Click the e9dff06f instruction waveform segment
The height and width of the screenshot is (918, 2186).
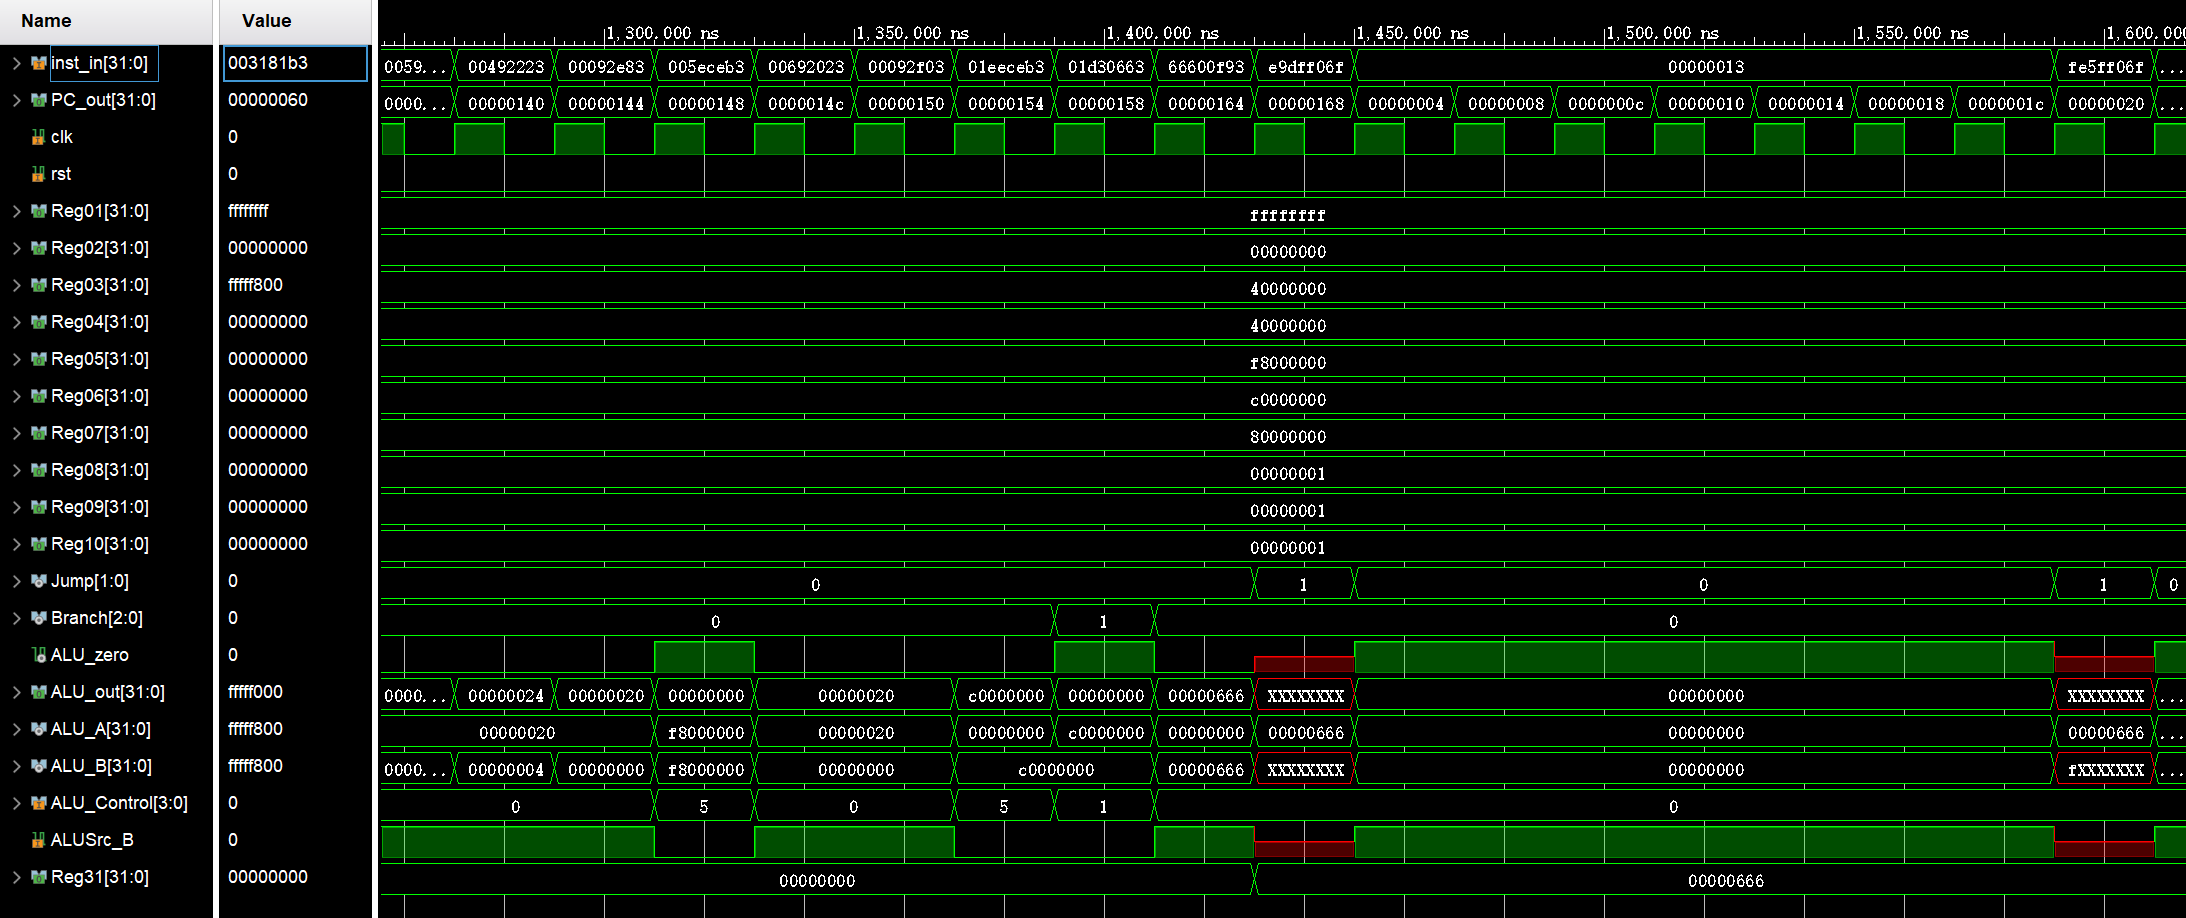pos(1305,67)
